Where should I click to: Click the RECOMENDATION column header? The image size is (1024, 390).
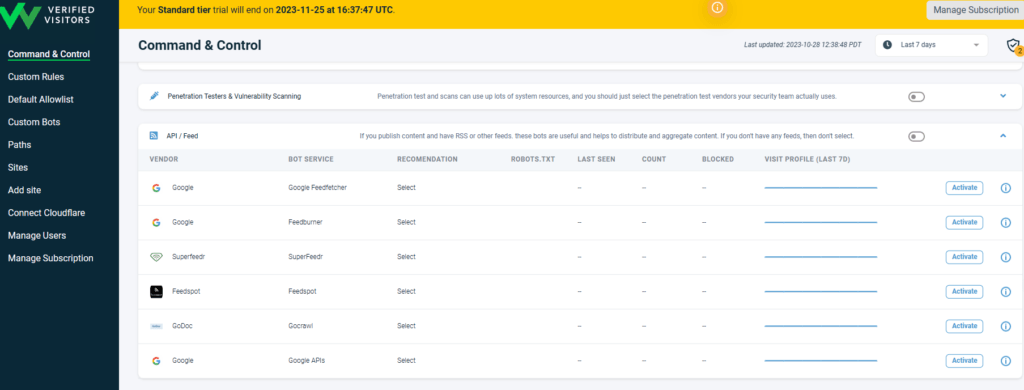427,159
